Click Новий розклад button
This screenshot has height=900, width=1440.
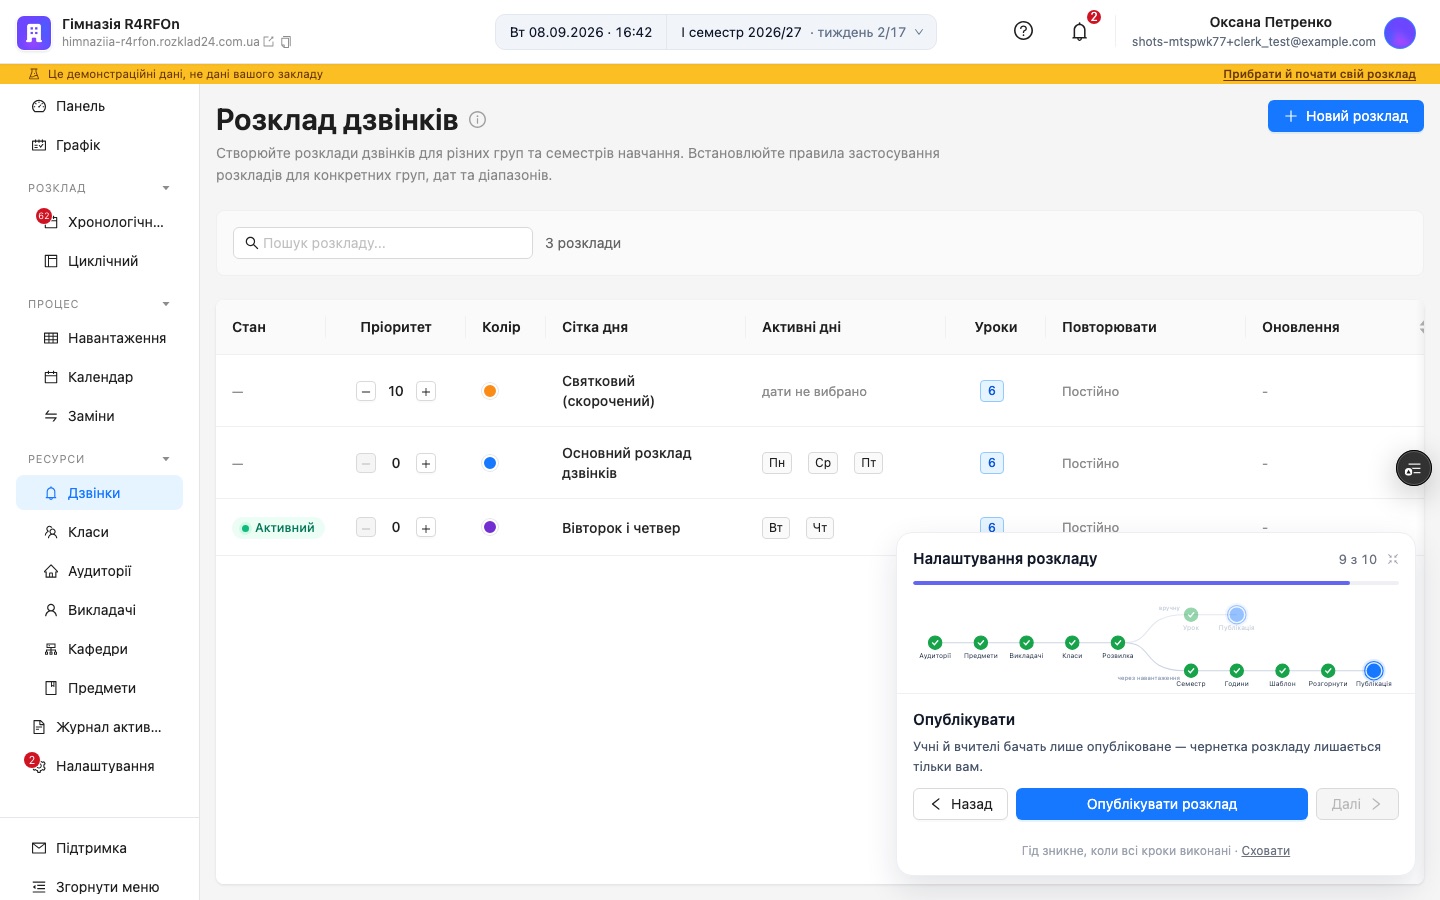(1346, 116)
